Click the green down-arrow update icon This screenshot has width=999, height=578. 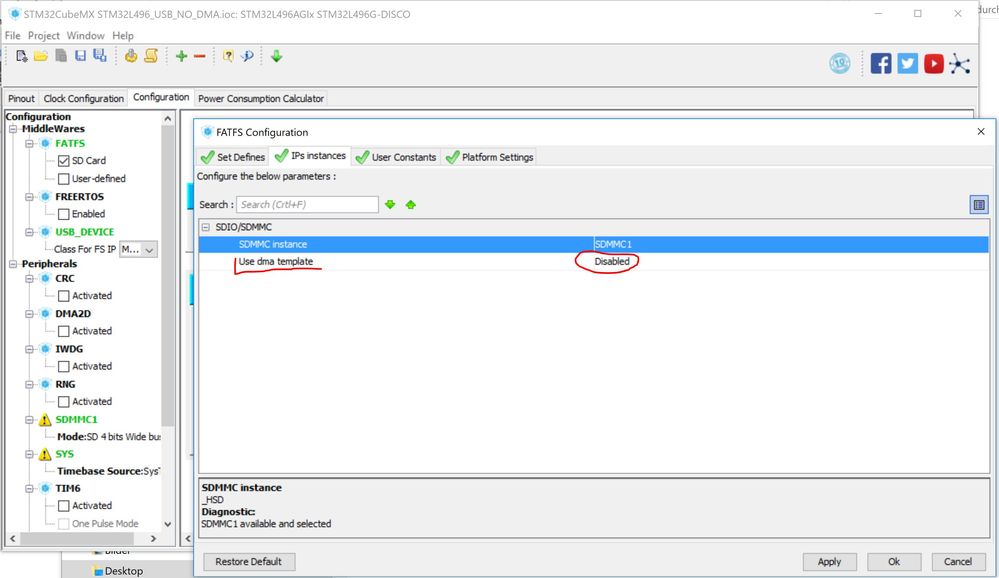pos(277,56)
